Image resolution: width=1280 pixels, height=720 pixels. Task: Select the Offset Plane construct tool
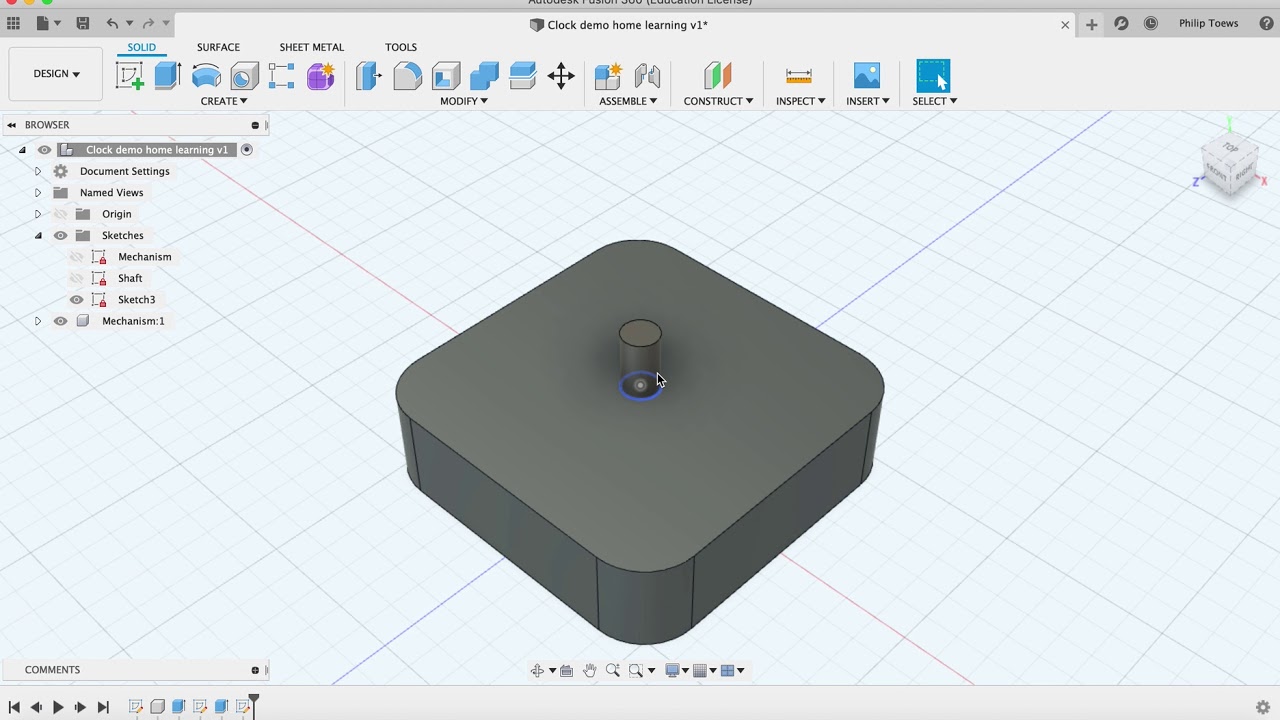click(x=717, y=76)
